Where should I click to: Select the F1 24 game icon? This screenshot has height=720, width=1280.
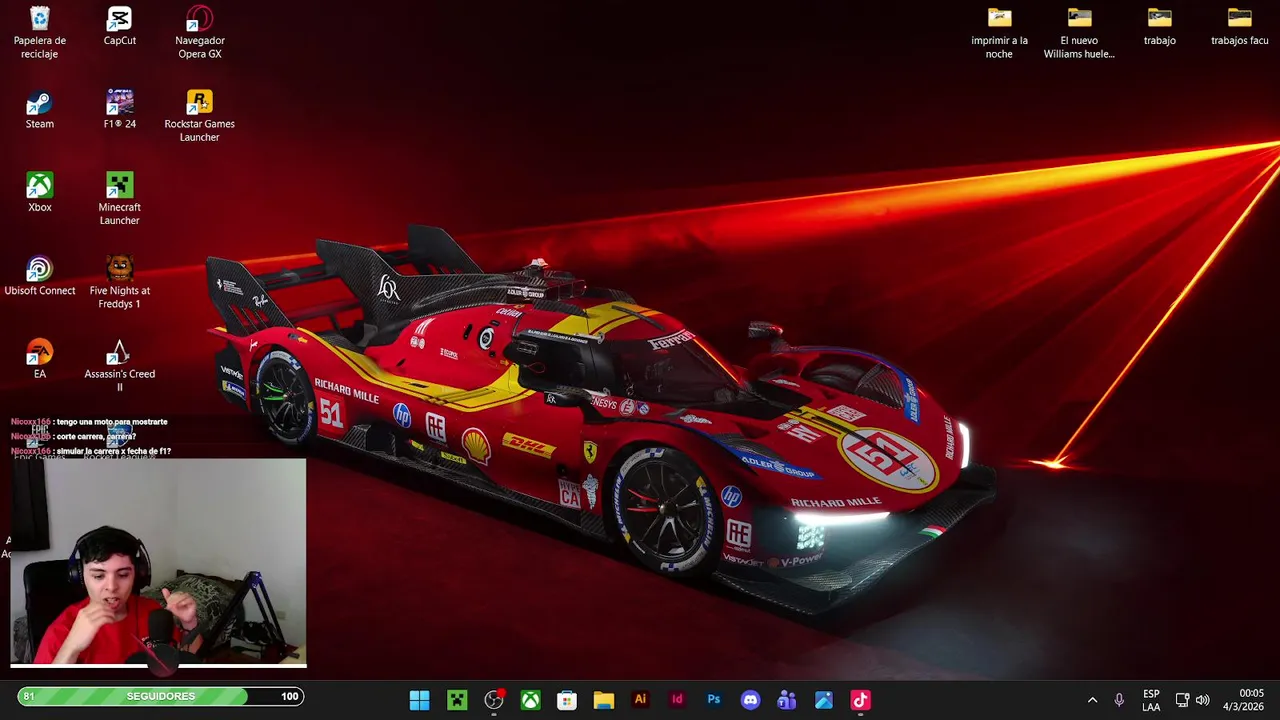(119, 110)
